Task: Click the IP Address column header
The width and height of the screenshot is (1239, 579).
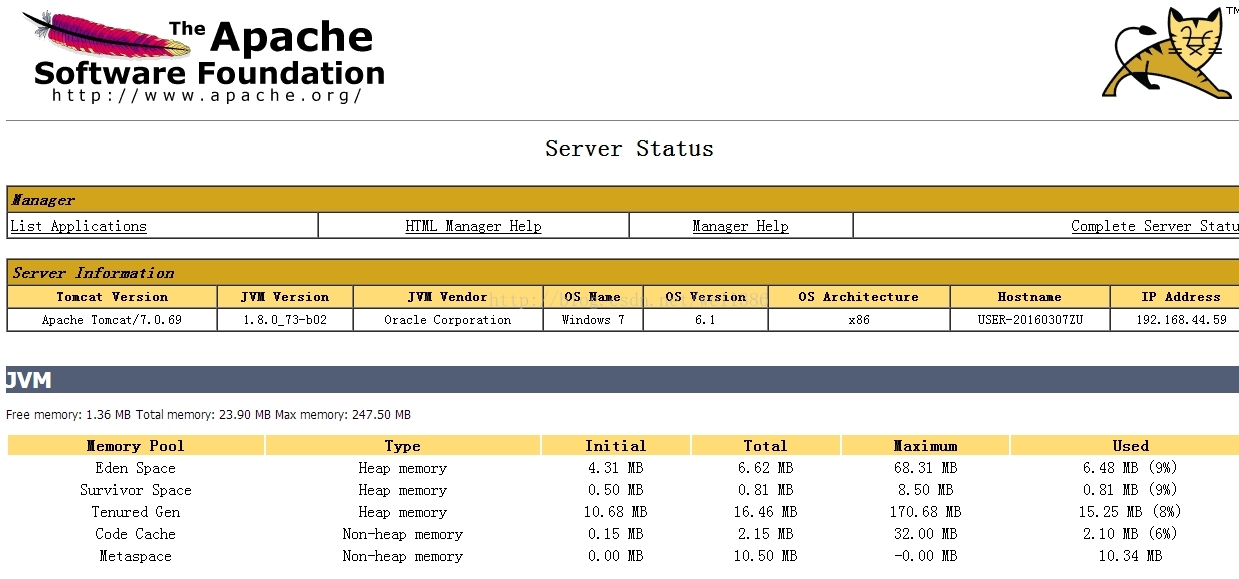Action: click(x=1175, y=297)
